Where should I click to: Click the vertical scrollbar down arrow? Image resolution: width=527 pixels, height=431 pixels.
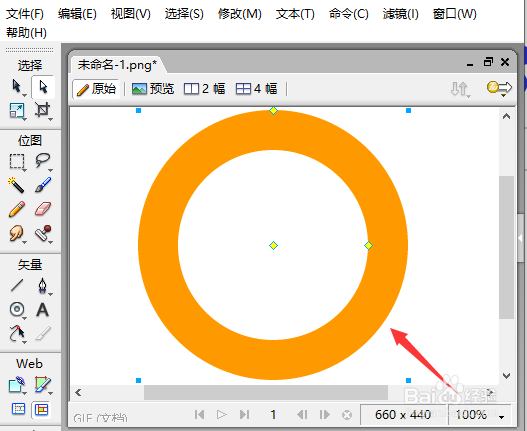[x=506, y=376]
